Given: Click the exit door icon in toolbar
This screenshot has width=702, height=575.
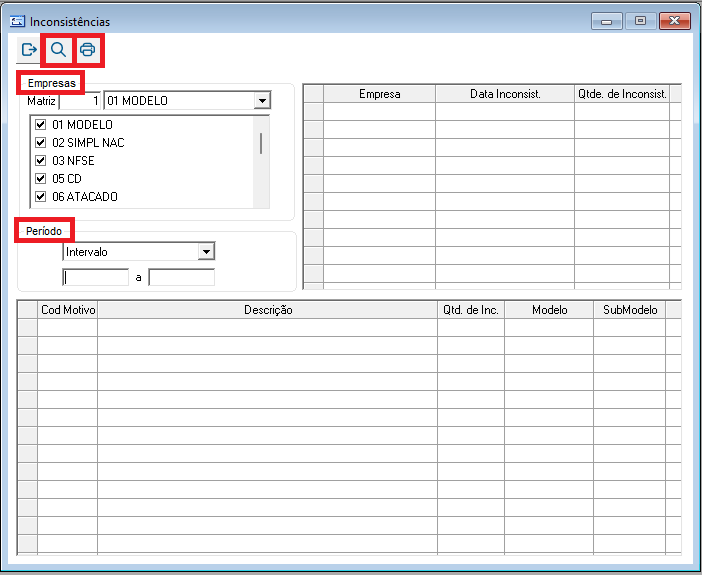Looking at the screenshot, I should (x=29, y=49).
